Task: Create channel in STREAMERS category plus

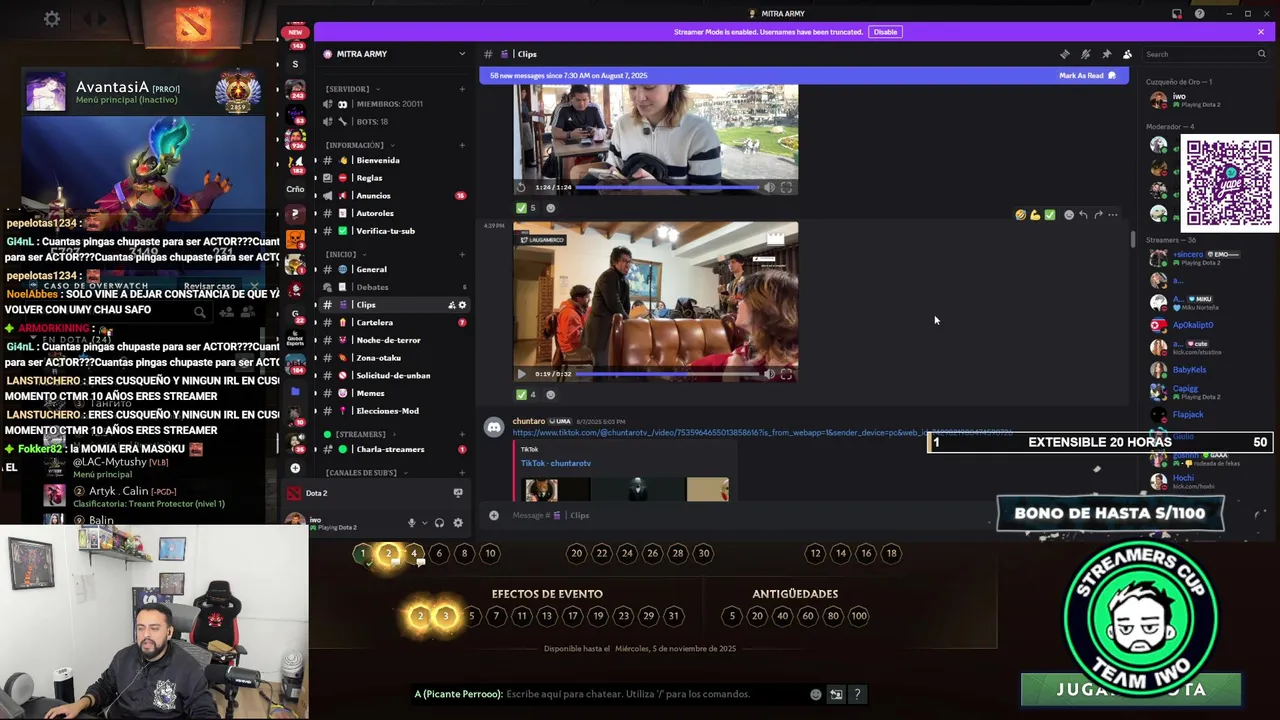Action: [462, 434]
